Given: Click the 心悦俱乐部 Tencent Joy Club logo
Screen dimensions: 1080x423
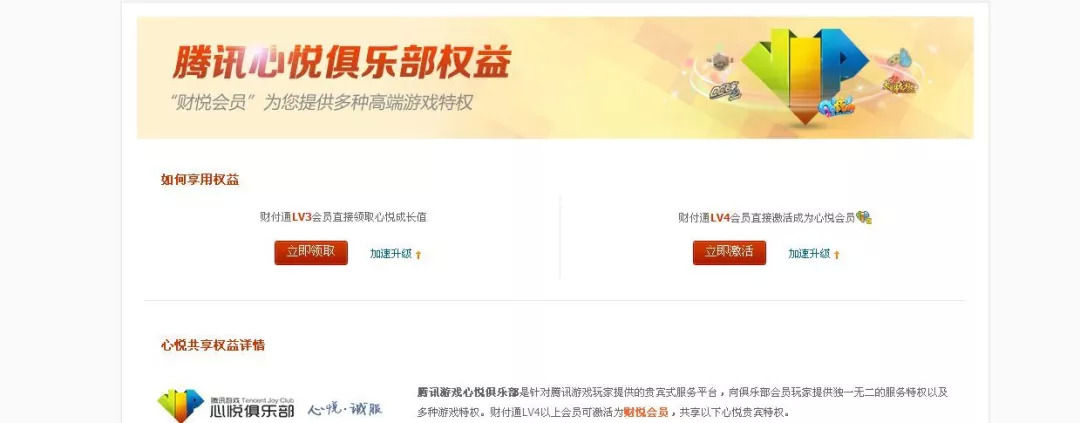Looking at the screenshot, I should tap(226, 405).
